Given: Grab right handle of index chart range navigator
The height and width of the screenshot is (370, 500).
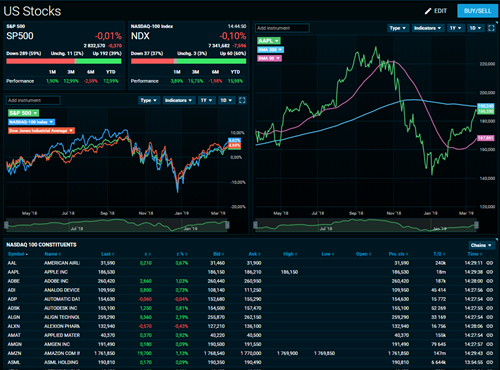Looking at the screenshot, I should coord(227,225).
